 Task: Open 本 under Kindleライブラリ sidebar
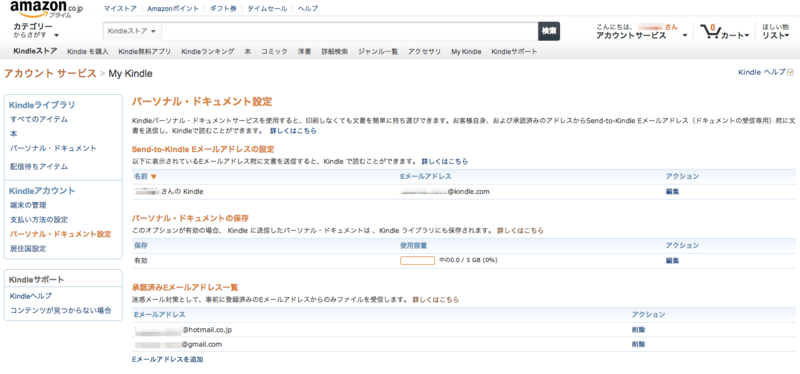(x=14, y=134)
